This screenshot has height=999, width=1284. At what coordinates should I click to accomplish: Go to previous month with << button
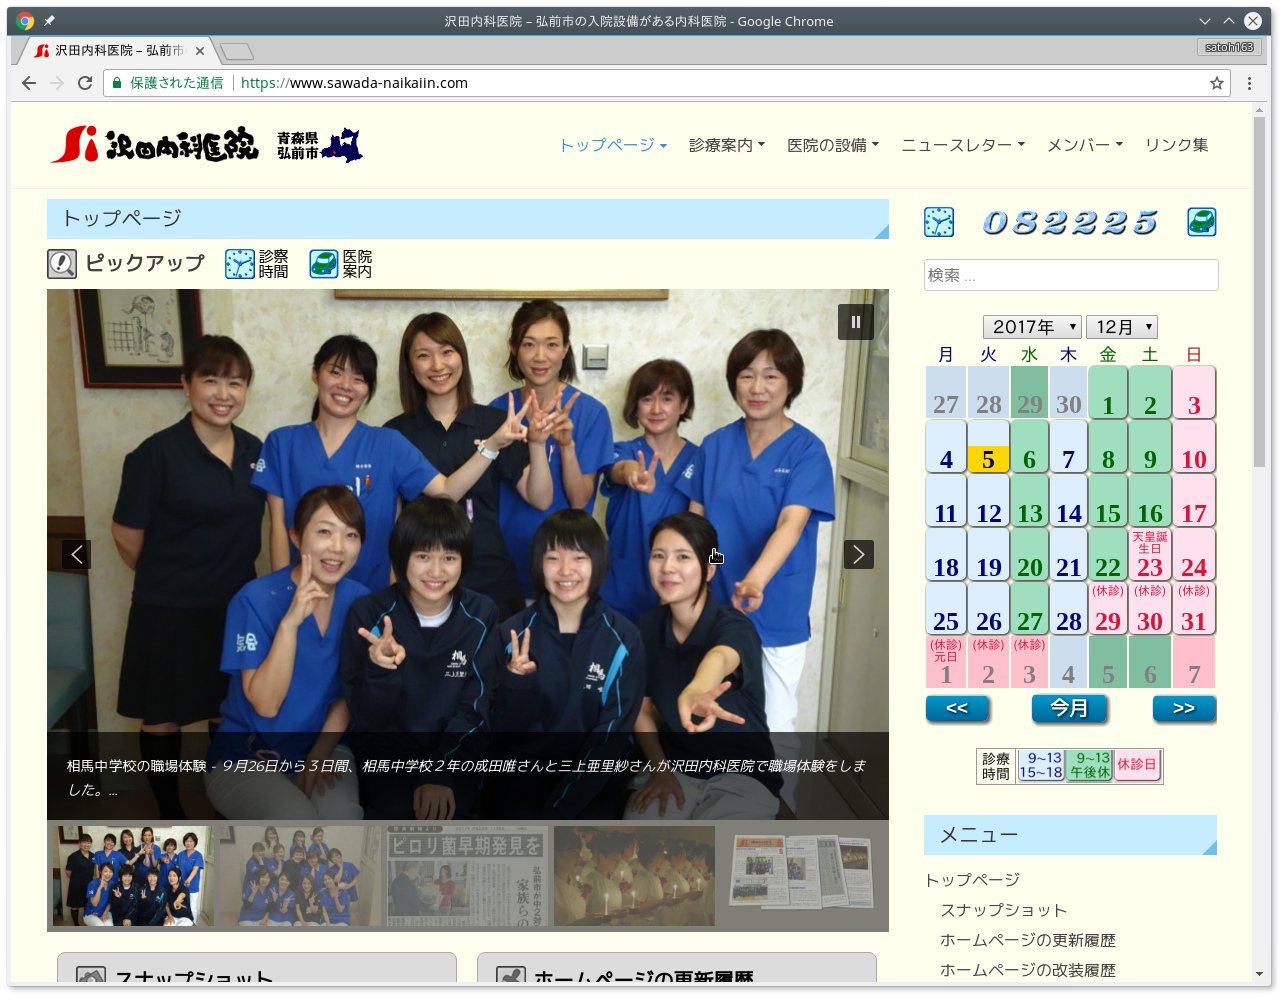[957, 708]
